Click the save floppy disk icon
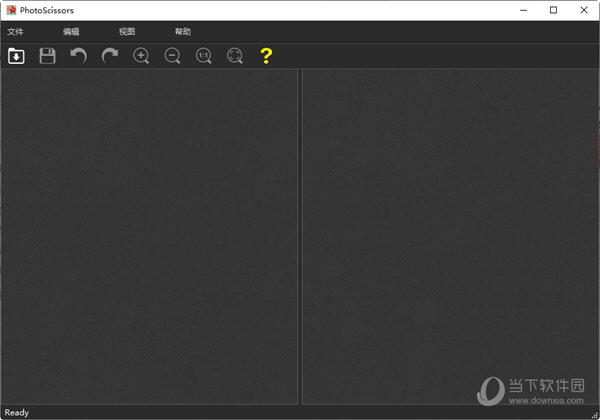Screen dimensions: 600x420 pos(47,56)
